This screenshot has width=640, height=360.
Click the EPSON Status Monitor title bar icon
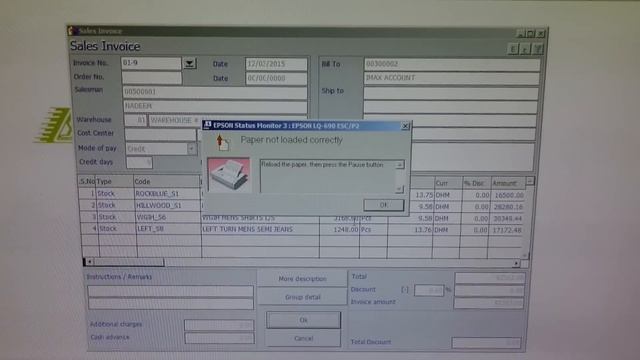[x=207, y=125]
